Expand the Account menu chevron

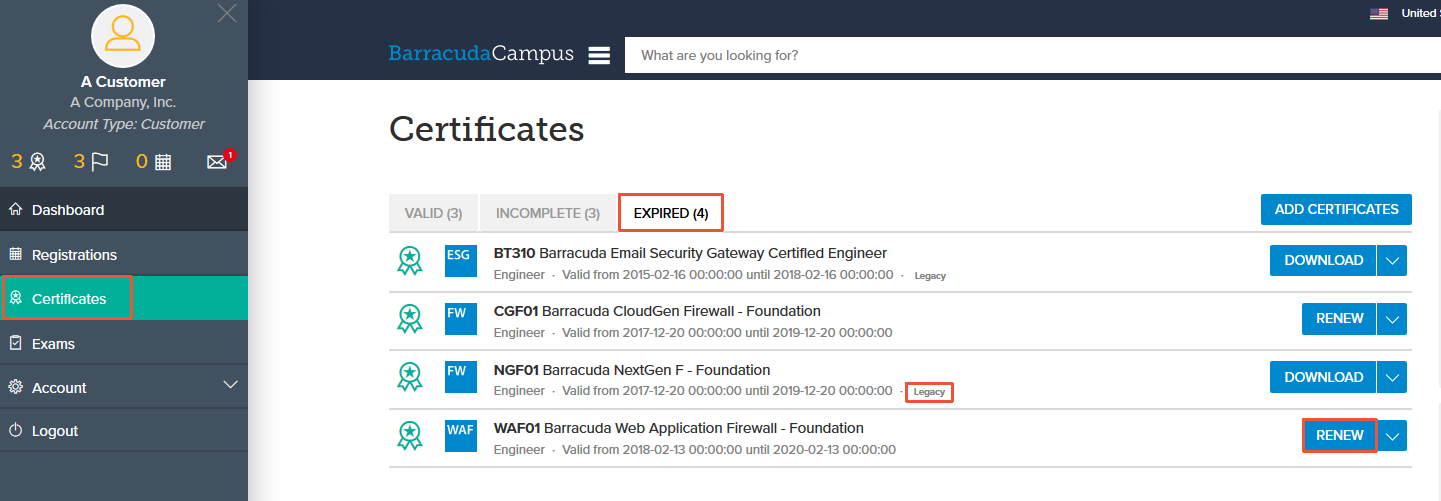[x=230, y=385]
